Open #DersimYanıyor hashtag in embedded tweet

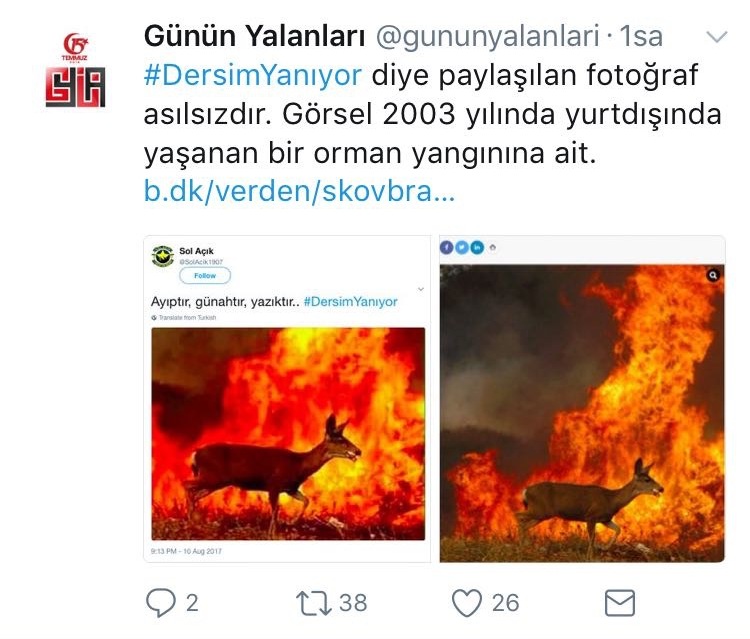point(351,302)
